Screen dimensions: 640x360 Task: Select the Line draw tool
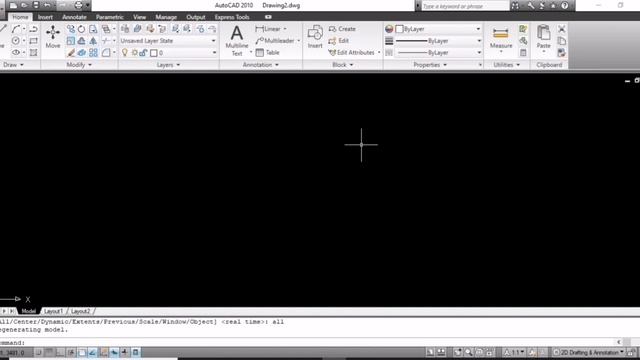2,29
